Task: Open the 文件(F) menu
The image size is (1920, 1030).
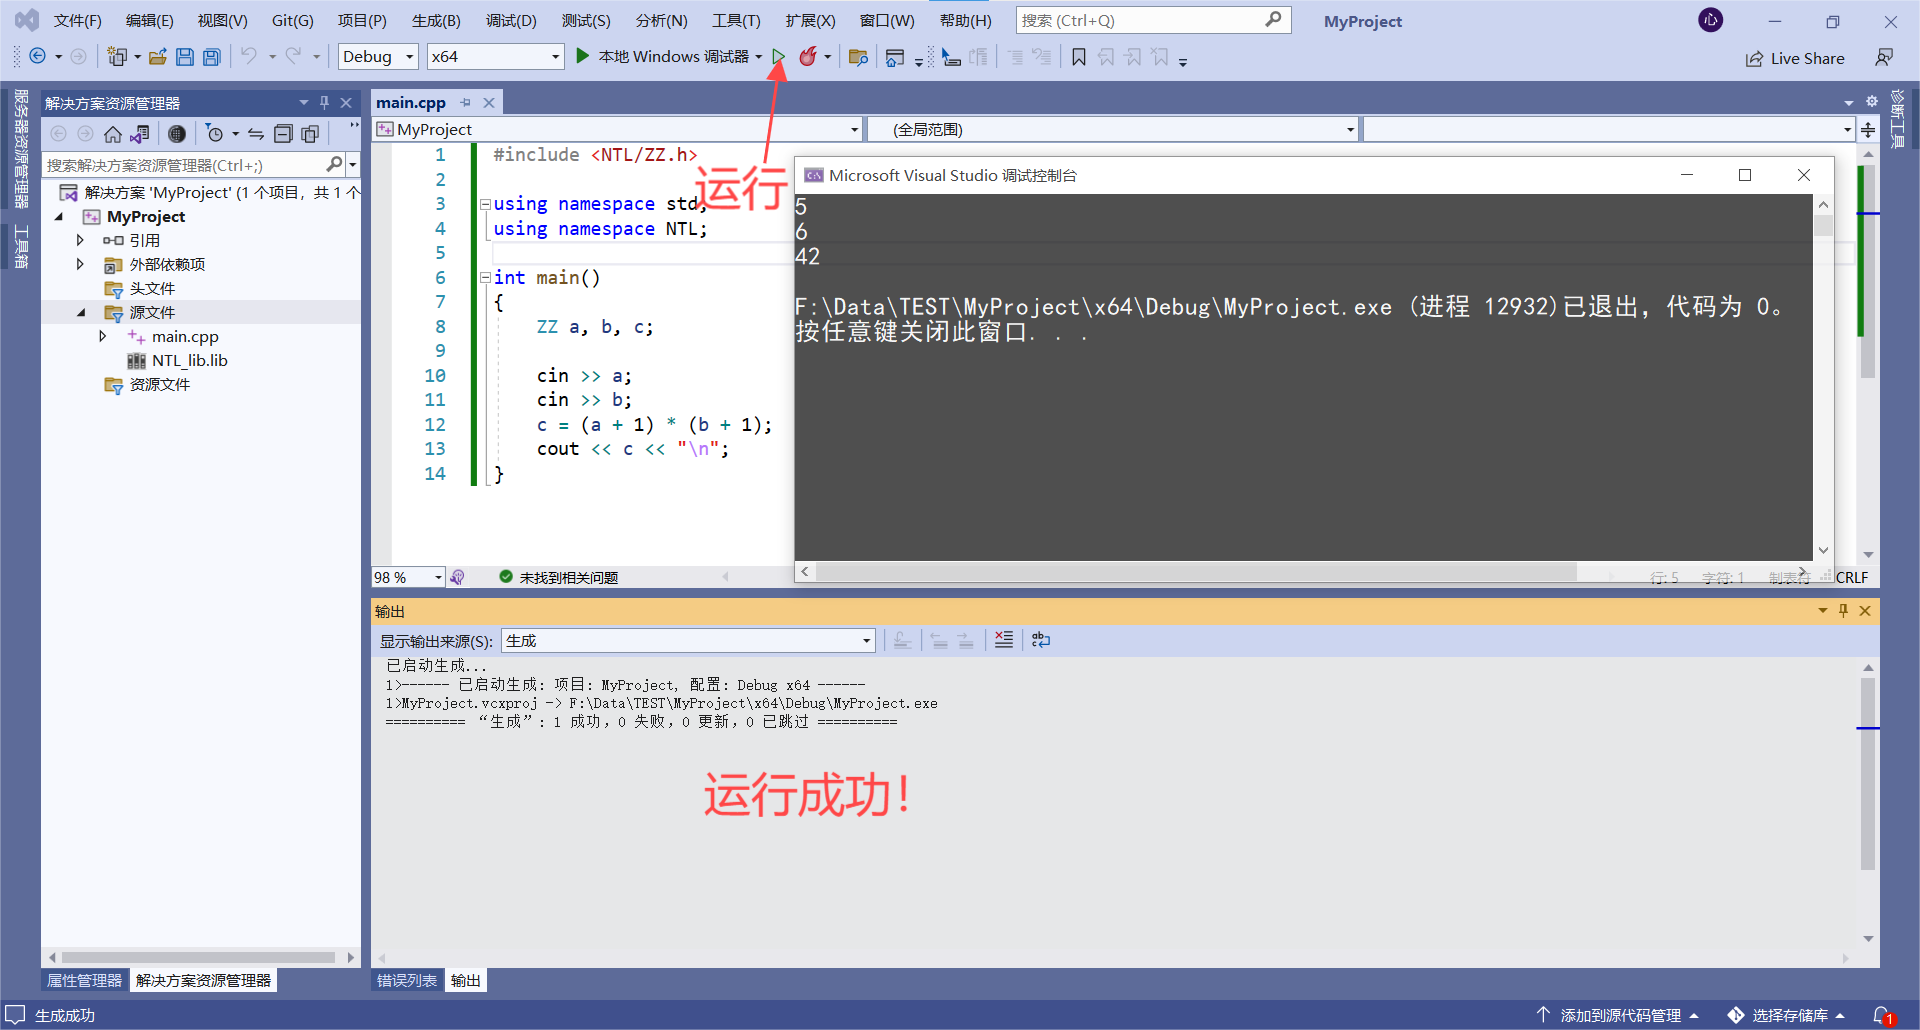Action: [x=77, y=20]
